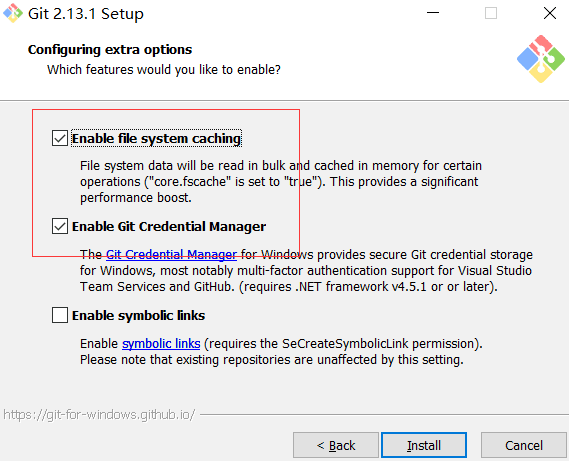Click the Enable Git Credential Manager label
This screenshot has width=569, height=461.
[169, 227]
